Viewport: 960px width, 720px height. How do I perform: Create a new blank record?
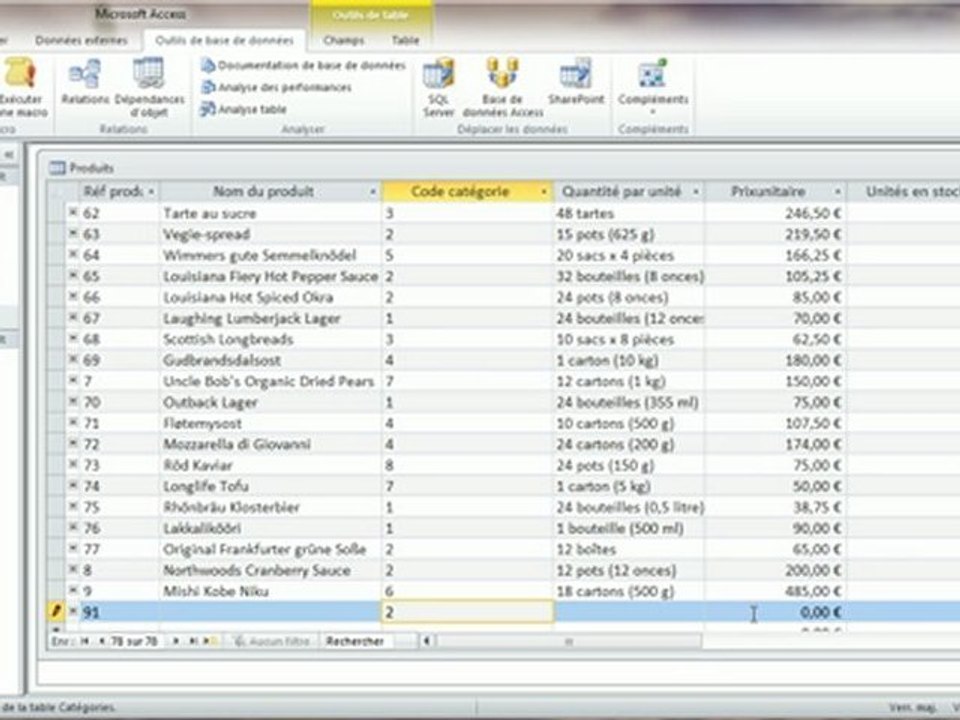click(209, 641)
